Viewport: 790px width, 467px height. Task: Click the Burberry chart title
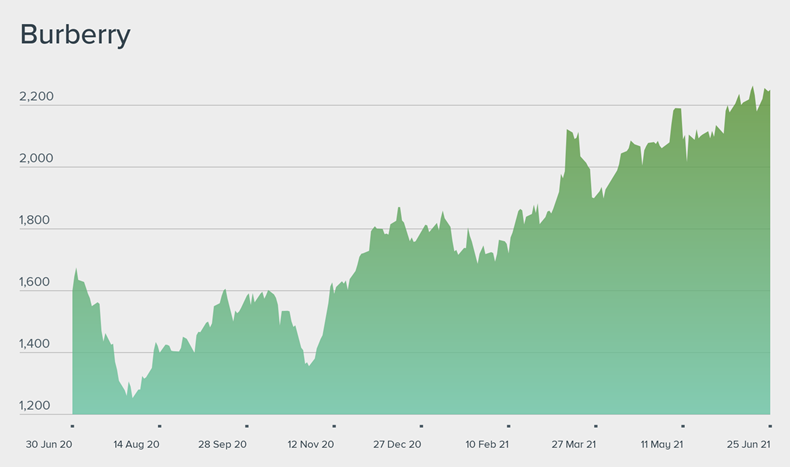(x=76, y=35)
